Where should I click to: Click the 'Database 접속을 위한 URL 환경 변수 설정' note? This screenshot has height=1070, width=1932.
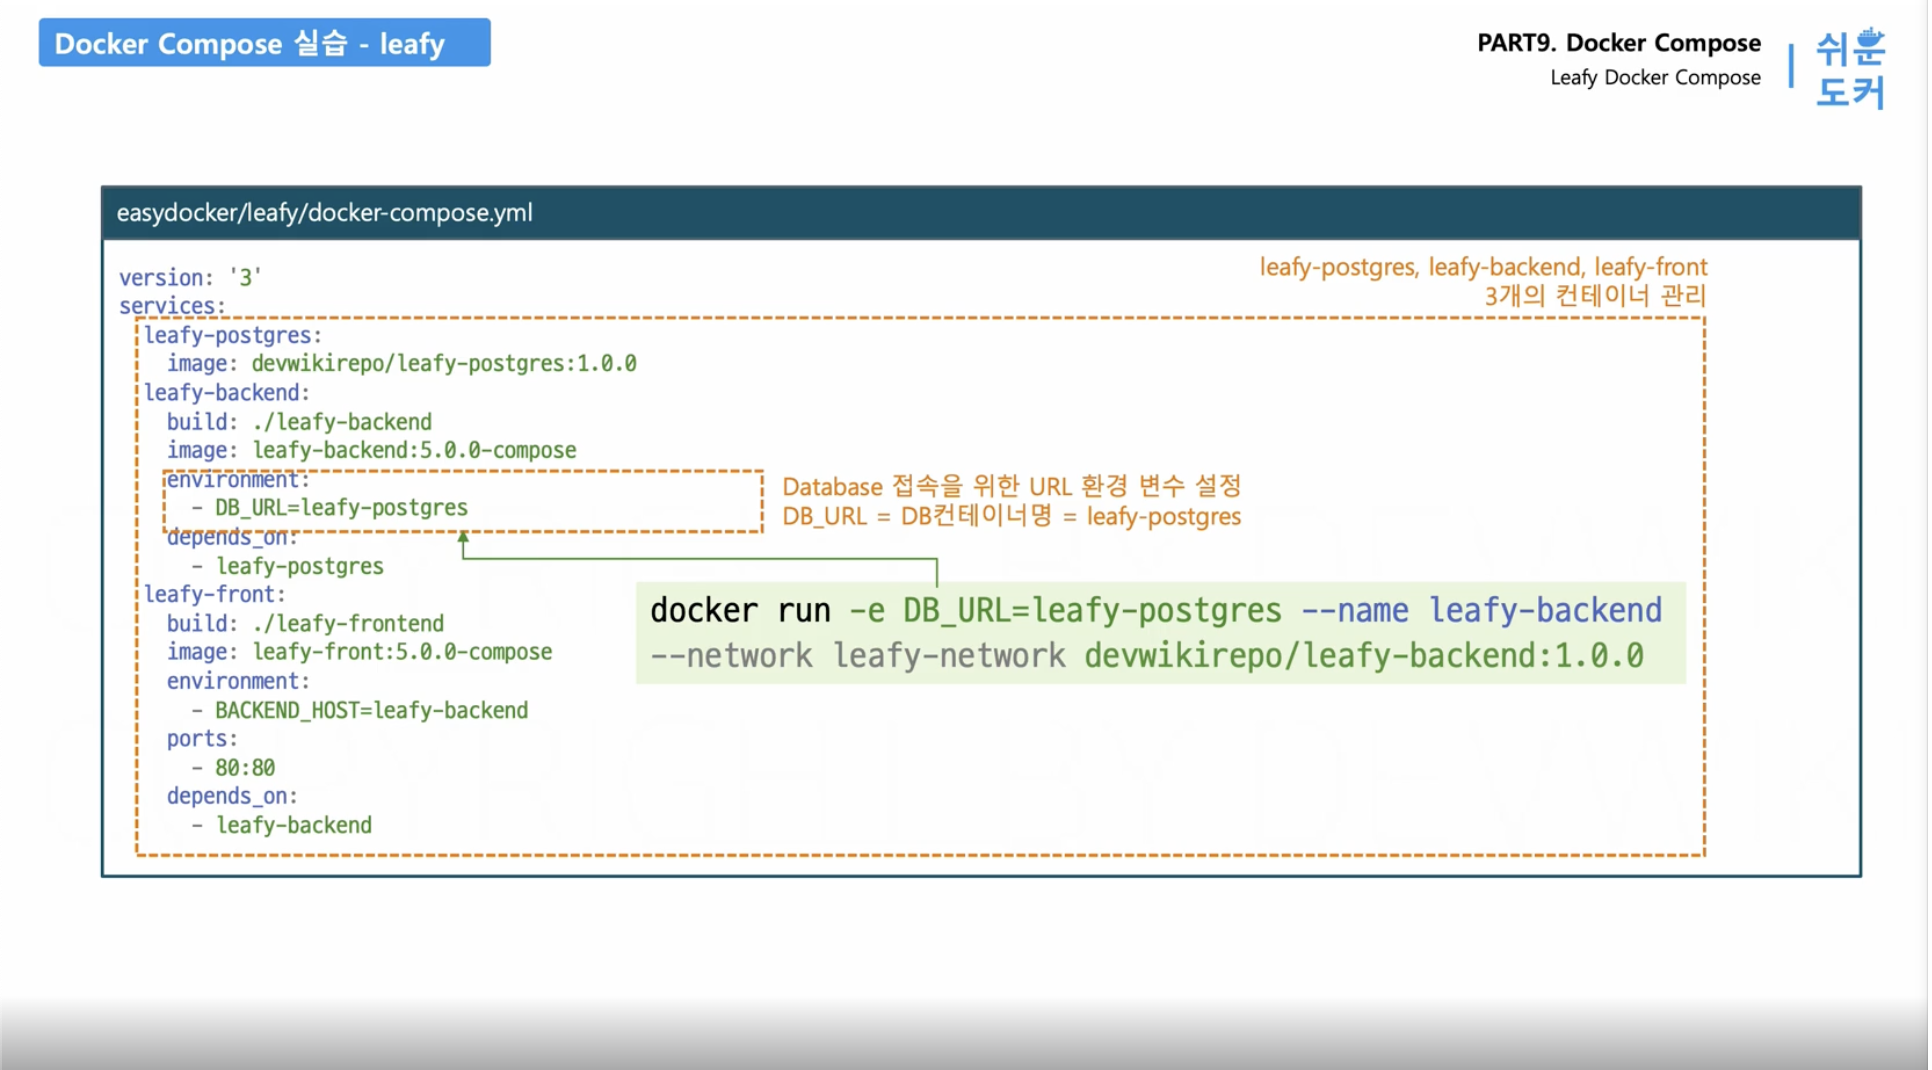click(x=1011, y=487)
